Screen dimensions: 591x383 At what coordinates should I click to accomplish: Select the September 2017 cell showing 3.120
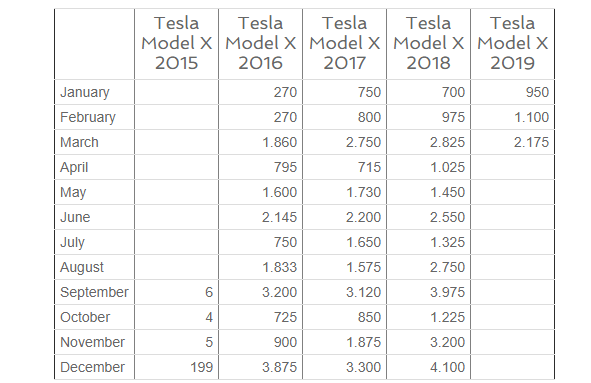[x=344, y=292]
